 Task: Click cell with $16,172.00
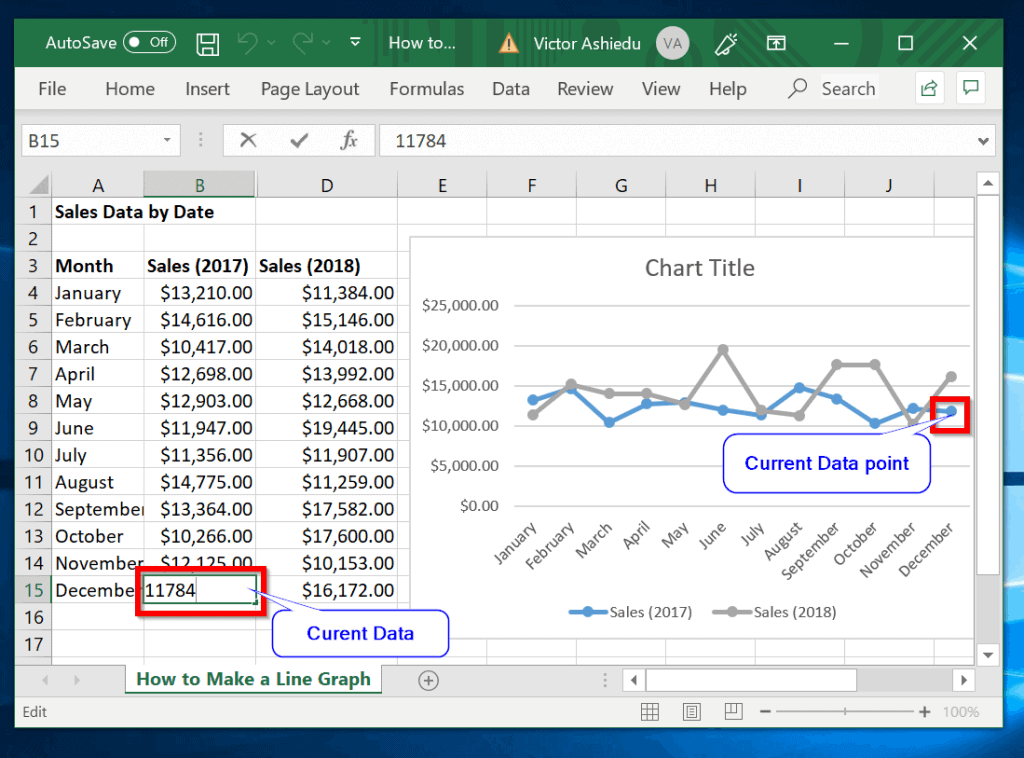(327, 590)
